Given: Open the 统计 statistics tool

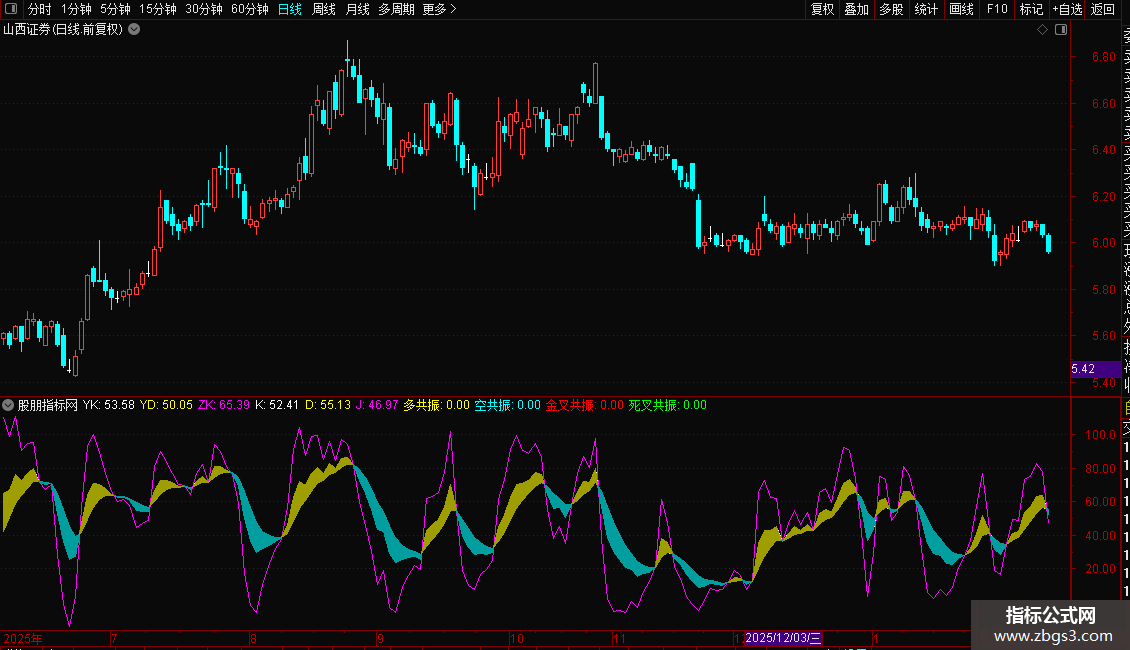Looking at the screenshot, I should [926, 9].
